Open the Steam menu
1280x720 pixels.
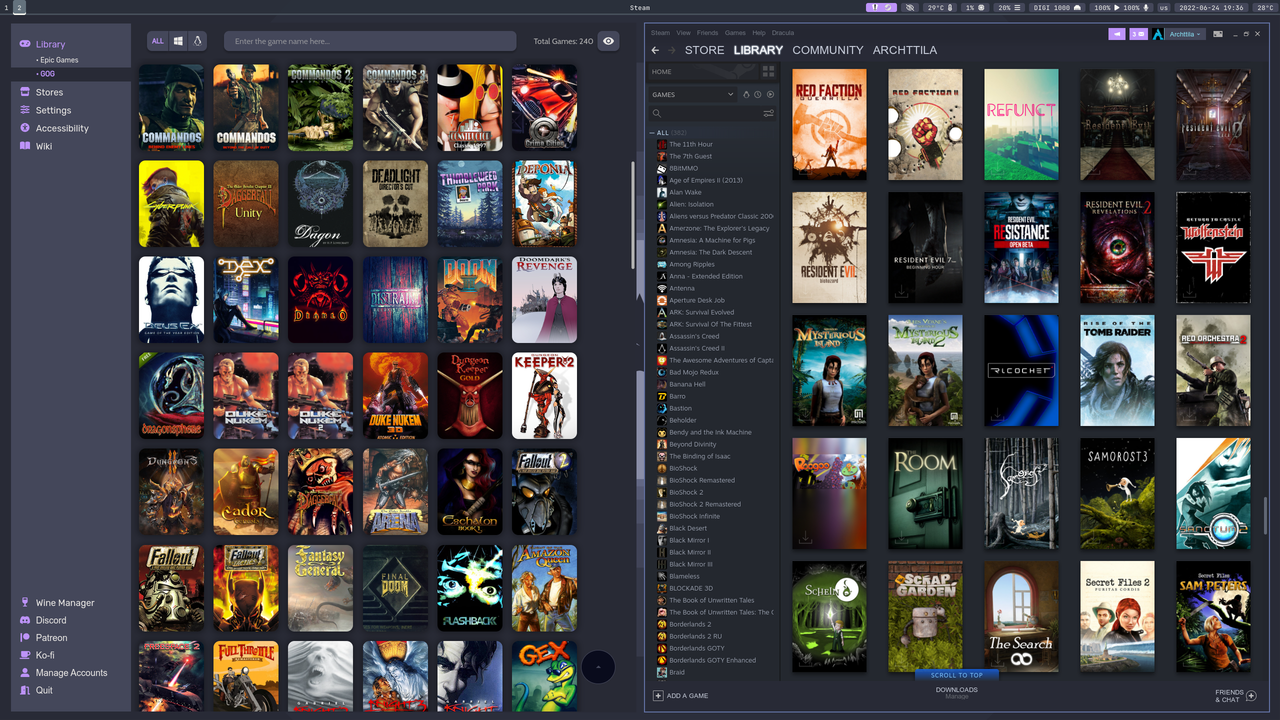(x=660, y=33)
